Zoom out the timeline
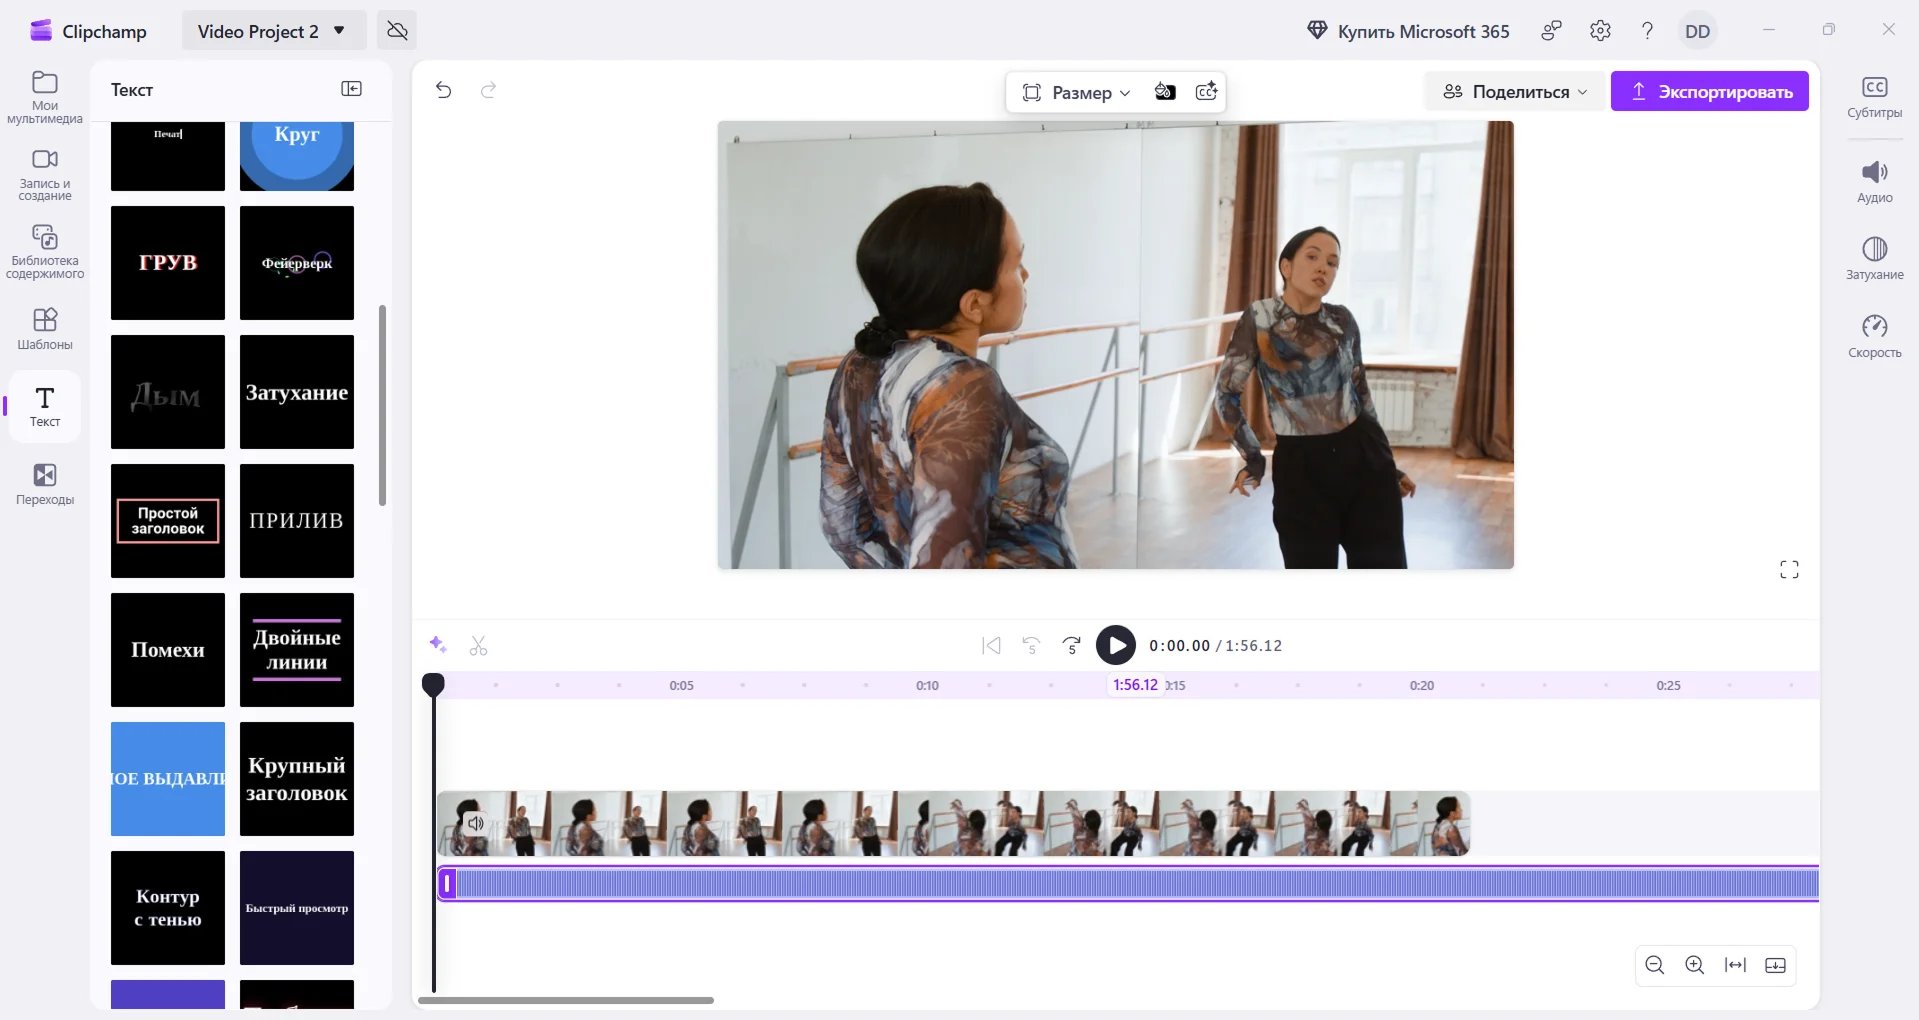1919x1020 pixels. tap(1655, 965)
